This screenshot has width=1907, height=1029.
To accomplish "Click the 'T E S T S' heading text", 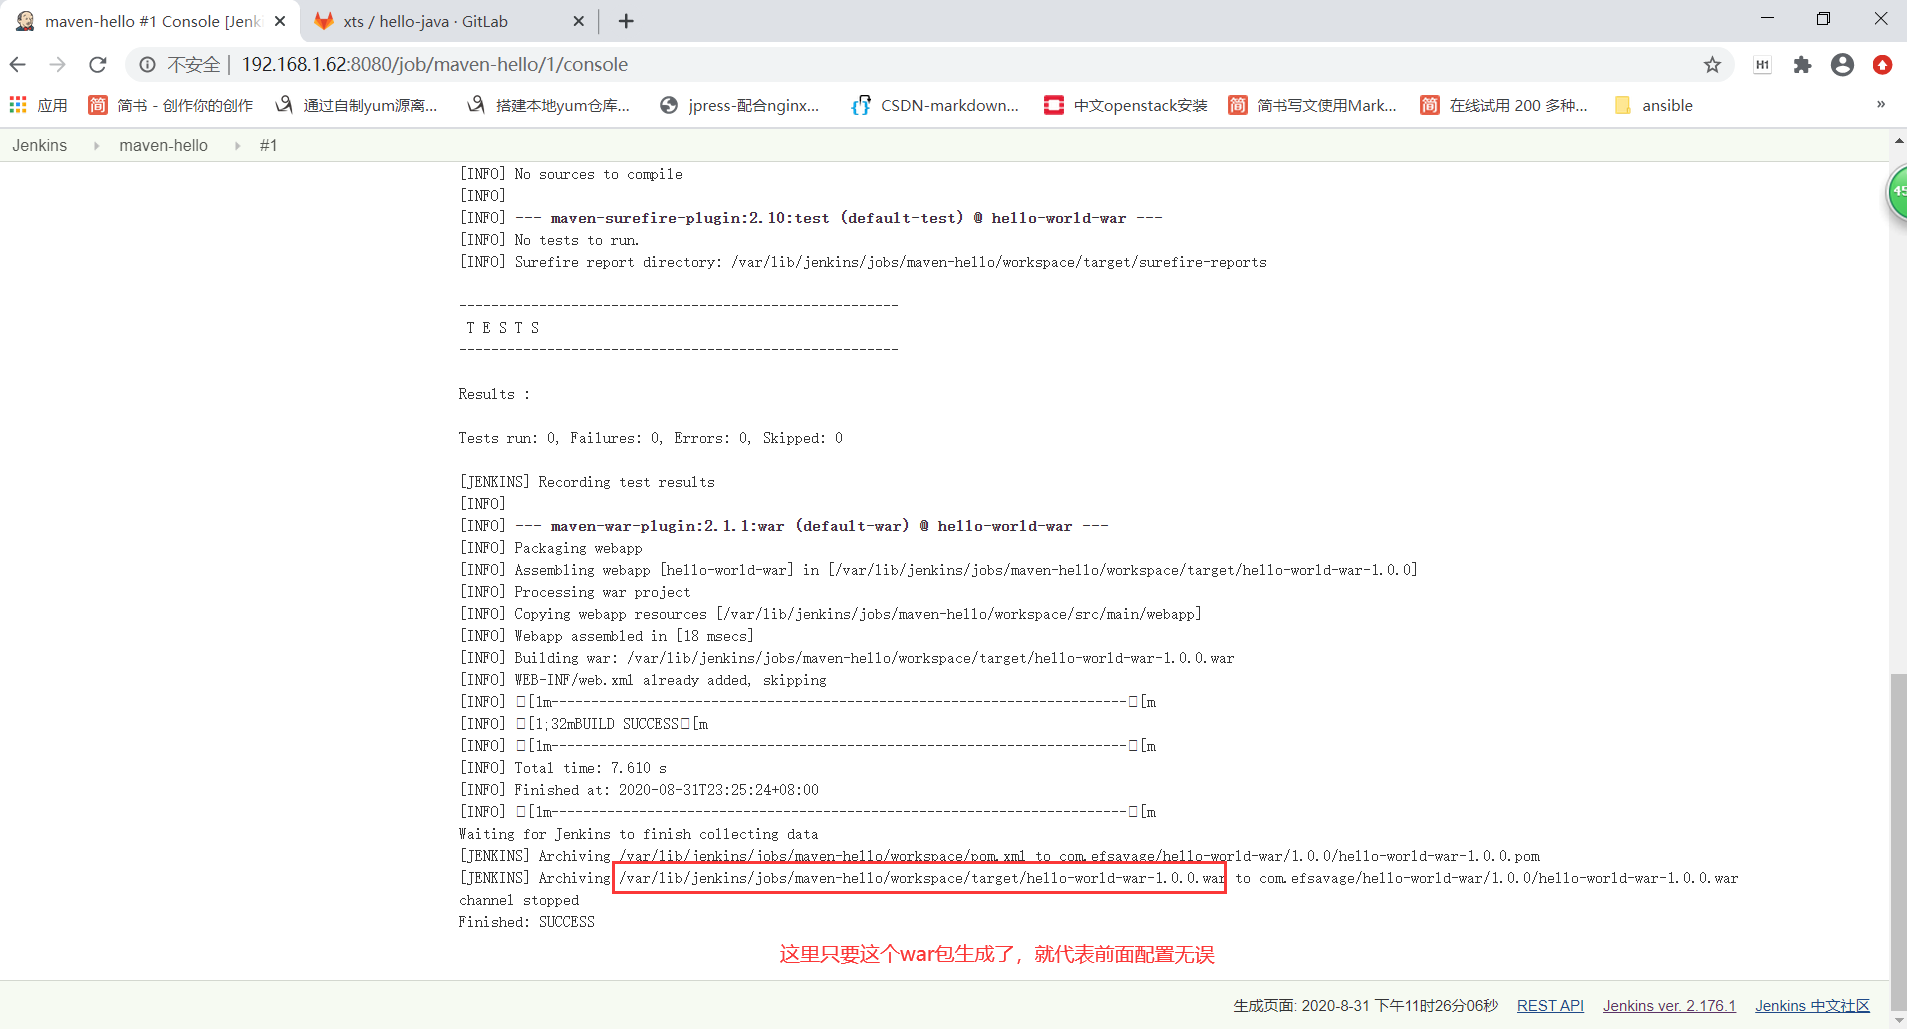I will point(502,328).
